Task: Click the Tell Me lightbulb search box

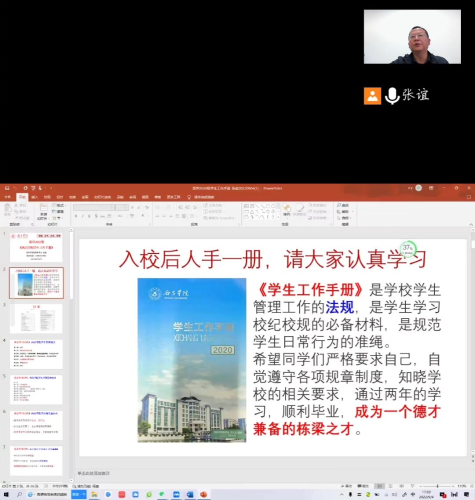Action: (x=201, y=197)
